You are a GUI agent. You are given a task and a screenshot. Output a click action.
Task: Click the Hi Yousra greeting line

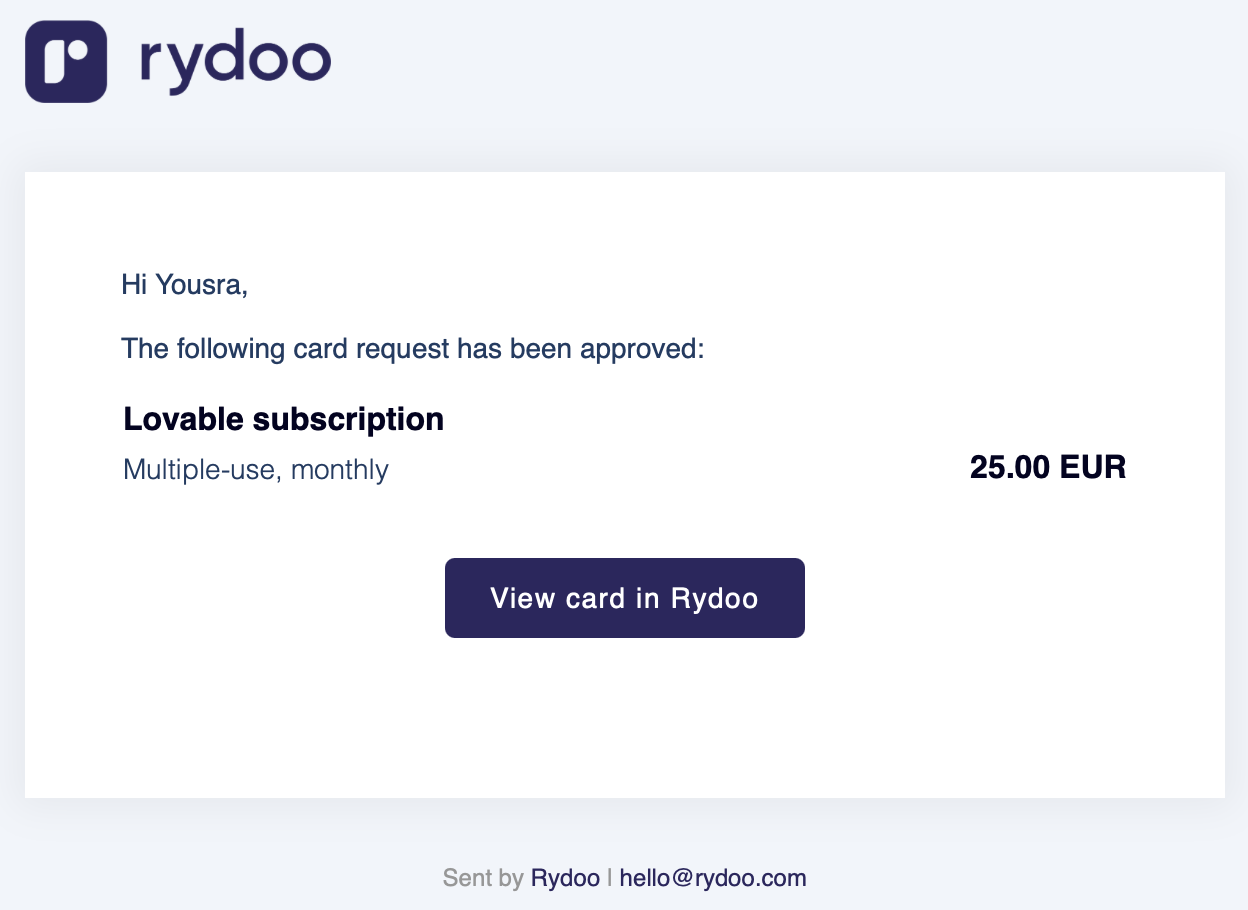(184, 285)
